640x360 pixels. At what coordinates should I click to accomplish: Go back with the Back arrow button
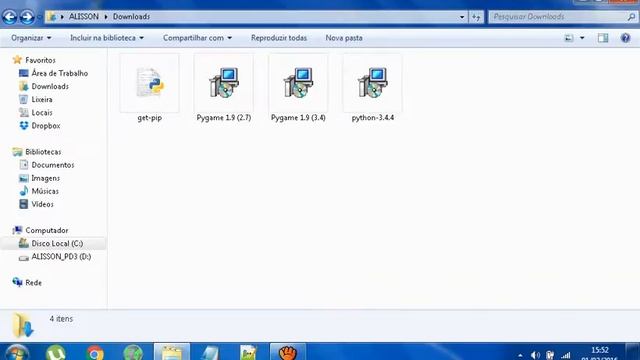[9, 17]
